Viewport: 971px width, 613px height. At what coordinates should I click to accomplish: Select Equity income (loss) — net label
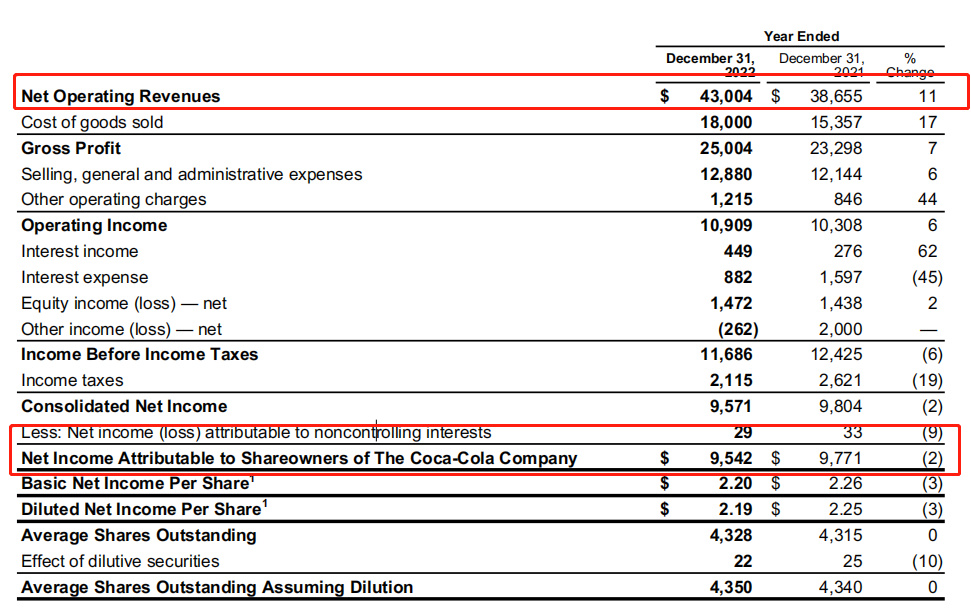pyautogui.click(x=124, y=303)
